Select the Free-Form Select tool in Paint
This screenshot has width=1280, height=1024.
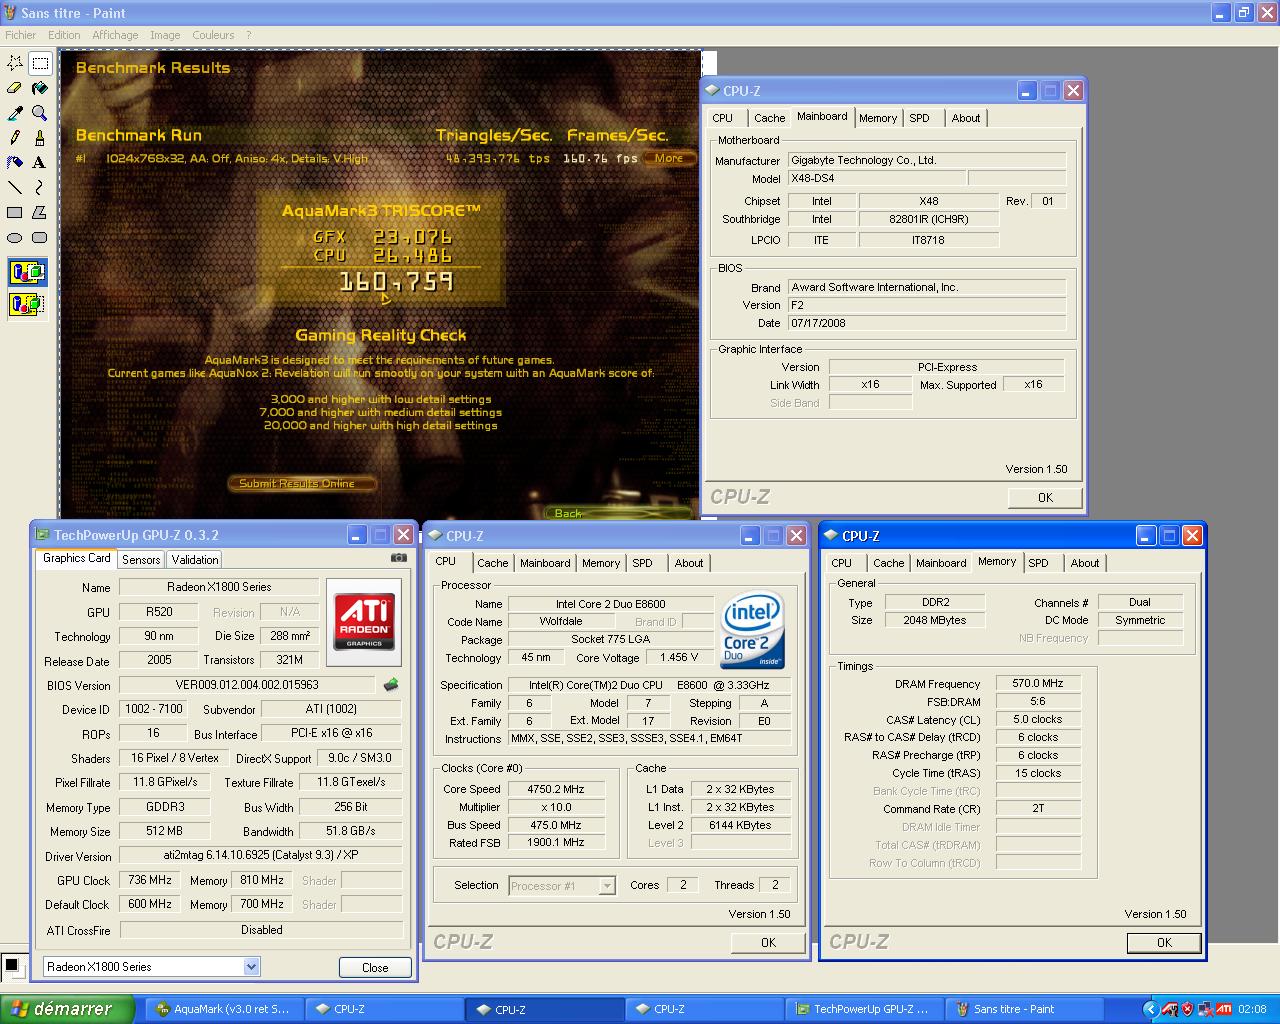(x=15, y=63)
